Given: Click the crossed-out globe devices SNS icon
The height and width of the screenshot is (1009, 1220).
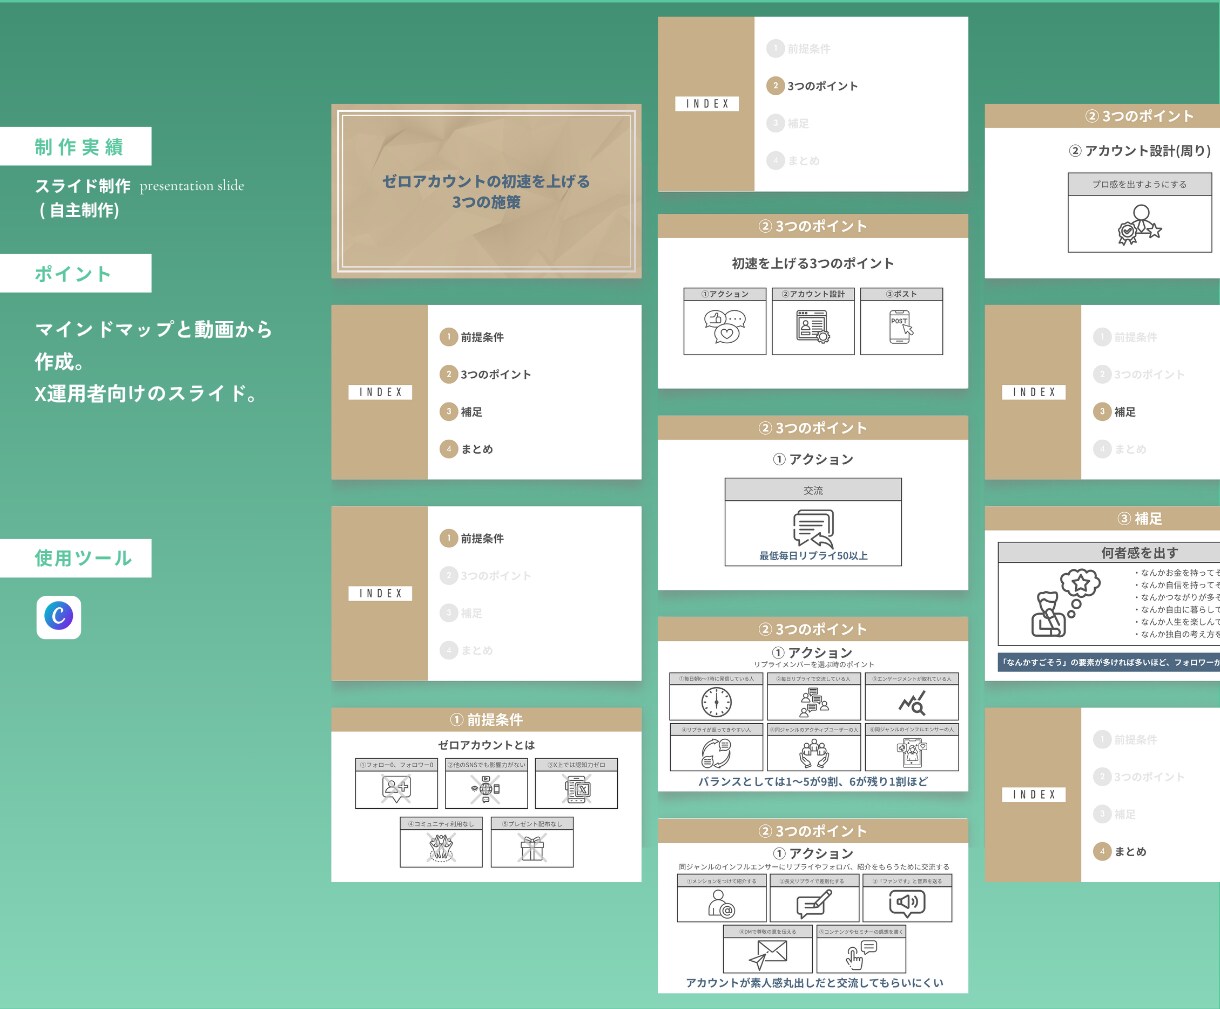Looking at the screenshot, I should 486,789.
